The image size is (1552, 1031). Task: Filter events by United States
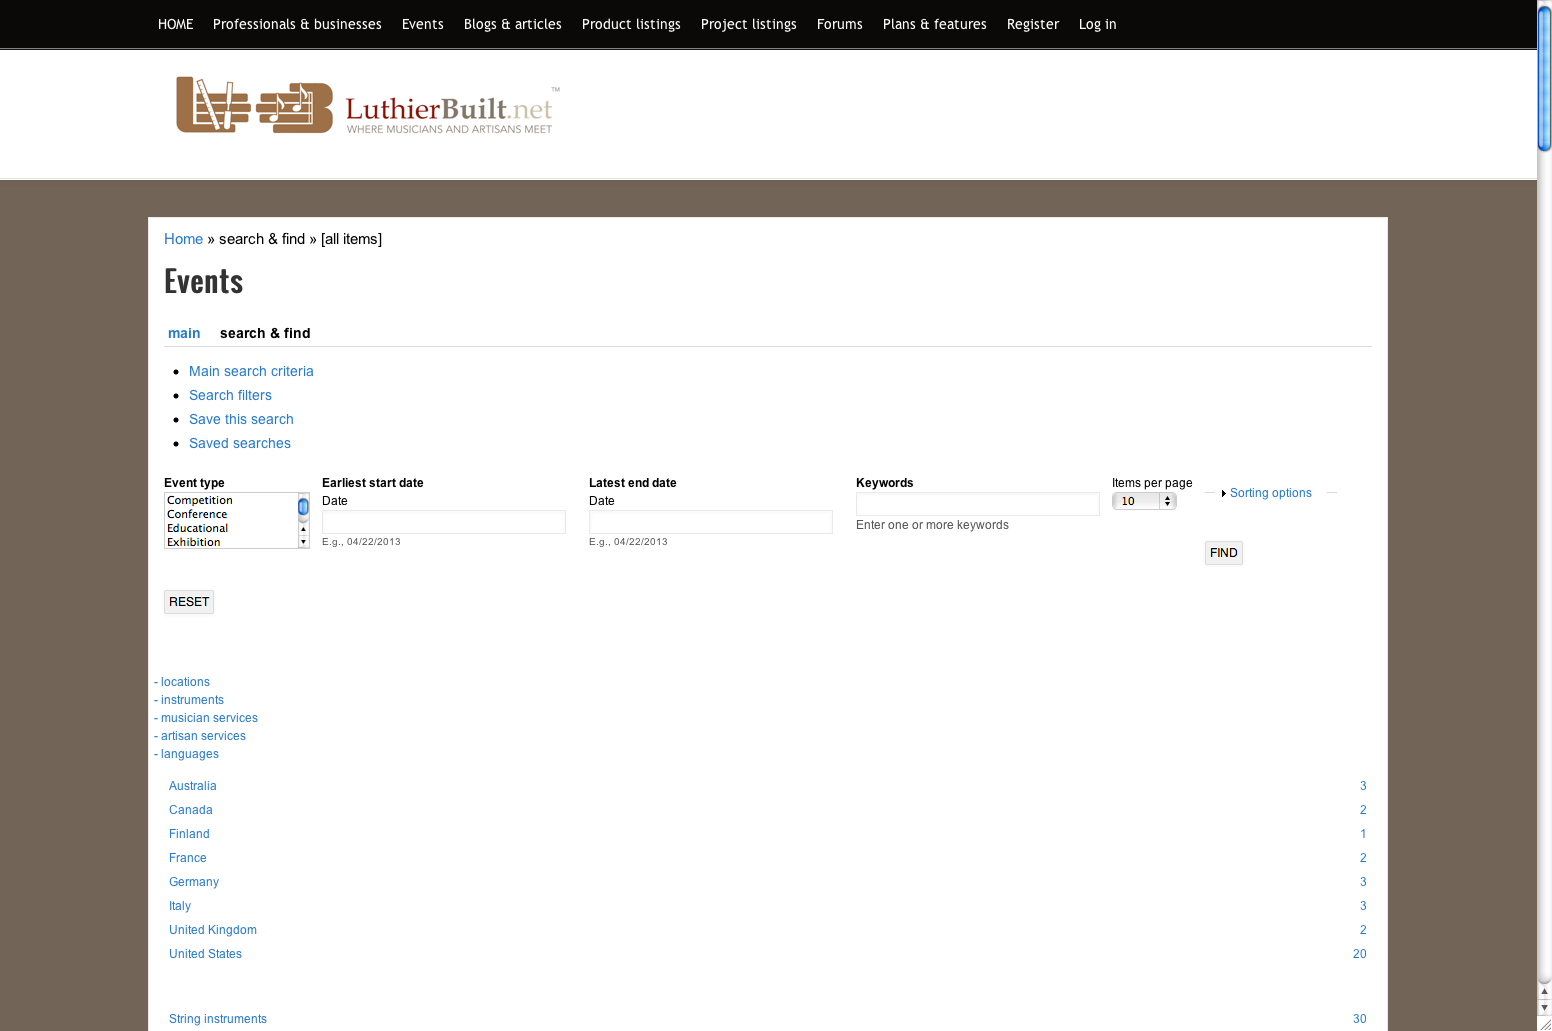pos(205,954)
